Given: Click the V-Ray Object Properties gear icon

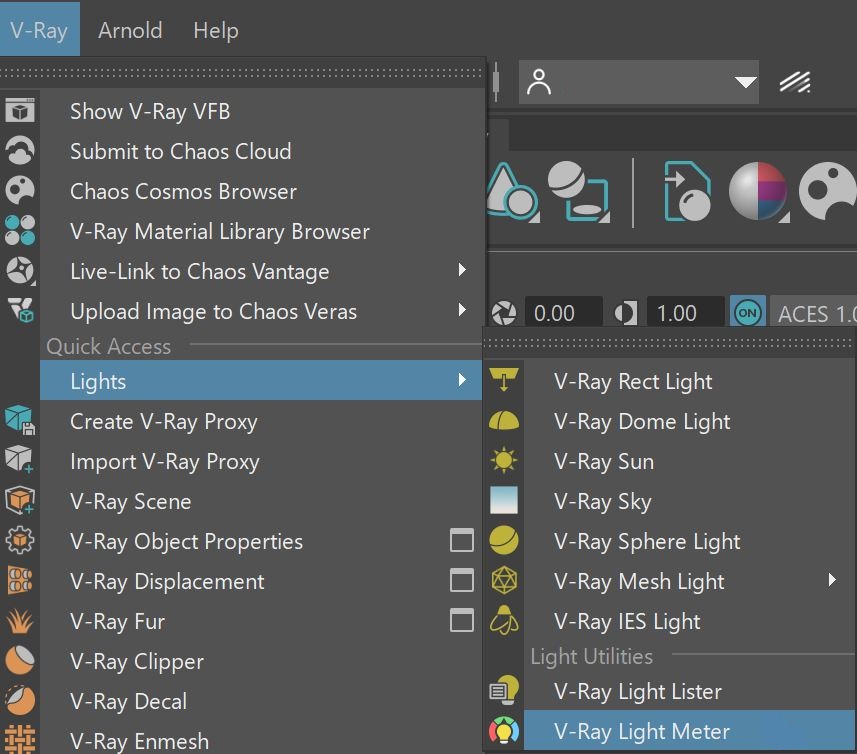Looking at the screenshot, I should point(20,540).
